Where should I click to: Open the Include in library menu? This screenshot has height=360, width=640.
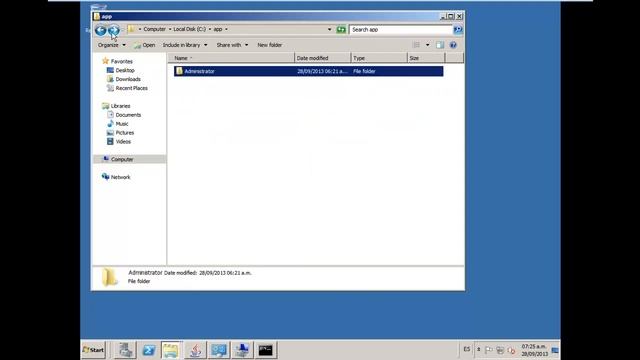click(185, 45)
